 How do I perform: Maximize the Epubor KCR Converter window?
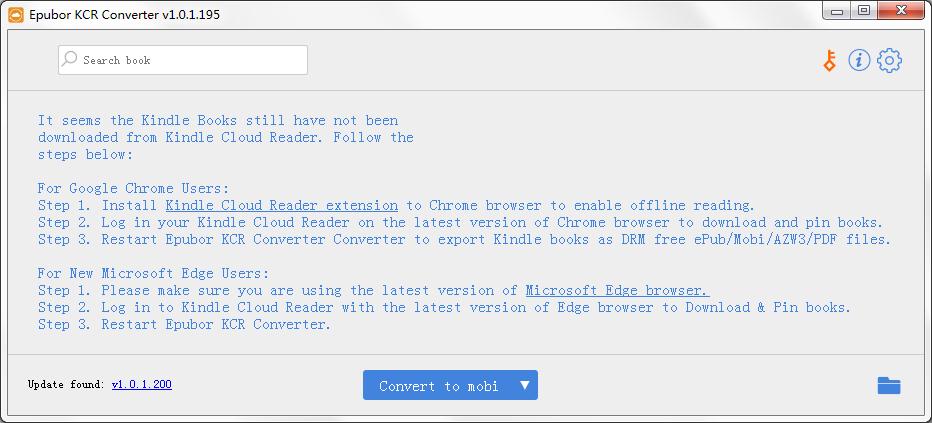[864, 11]
